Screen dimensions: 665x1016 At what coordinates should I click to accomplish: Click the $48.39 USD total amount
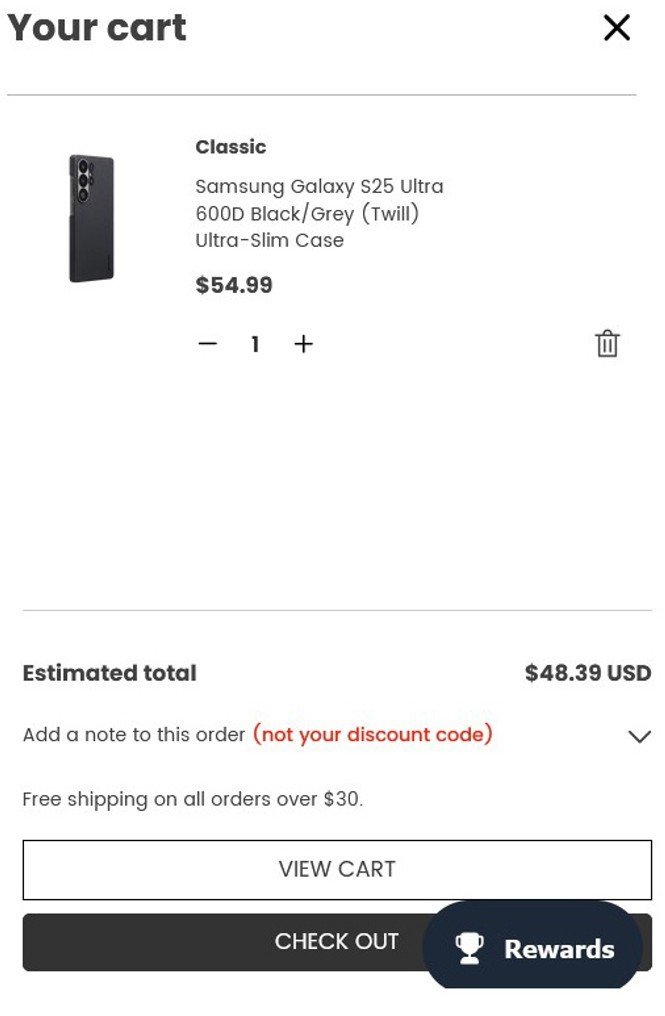(588, 673)
